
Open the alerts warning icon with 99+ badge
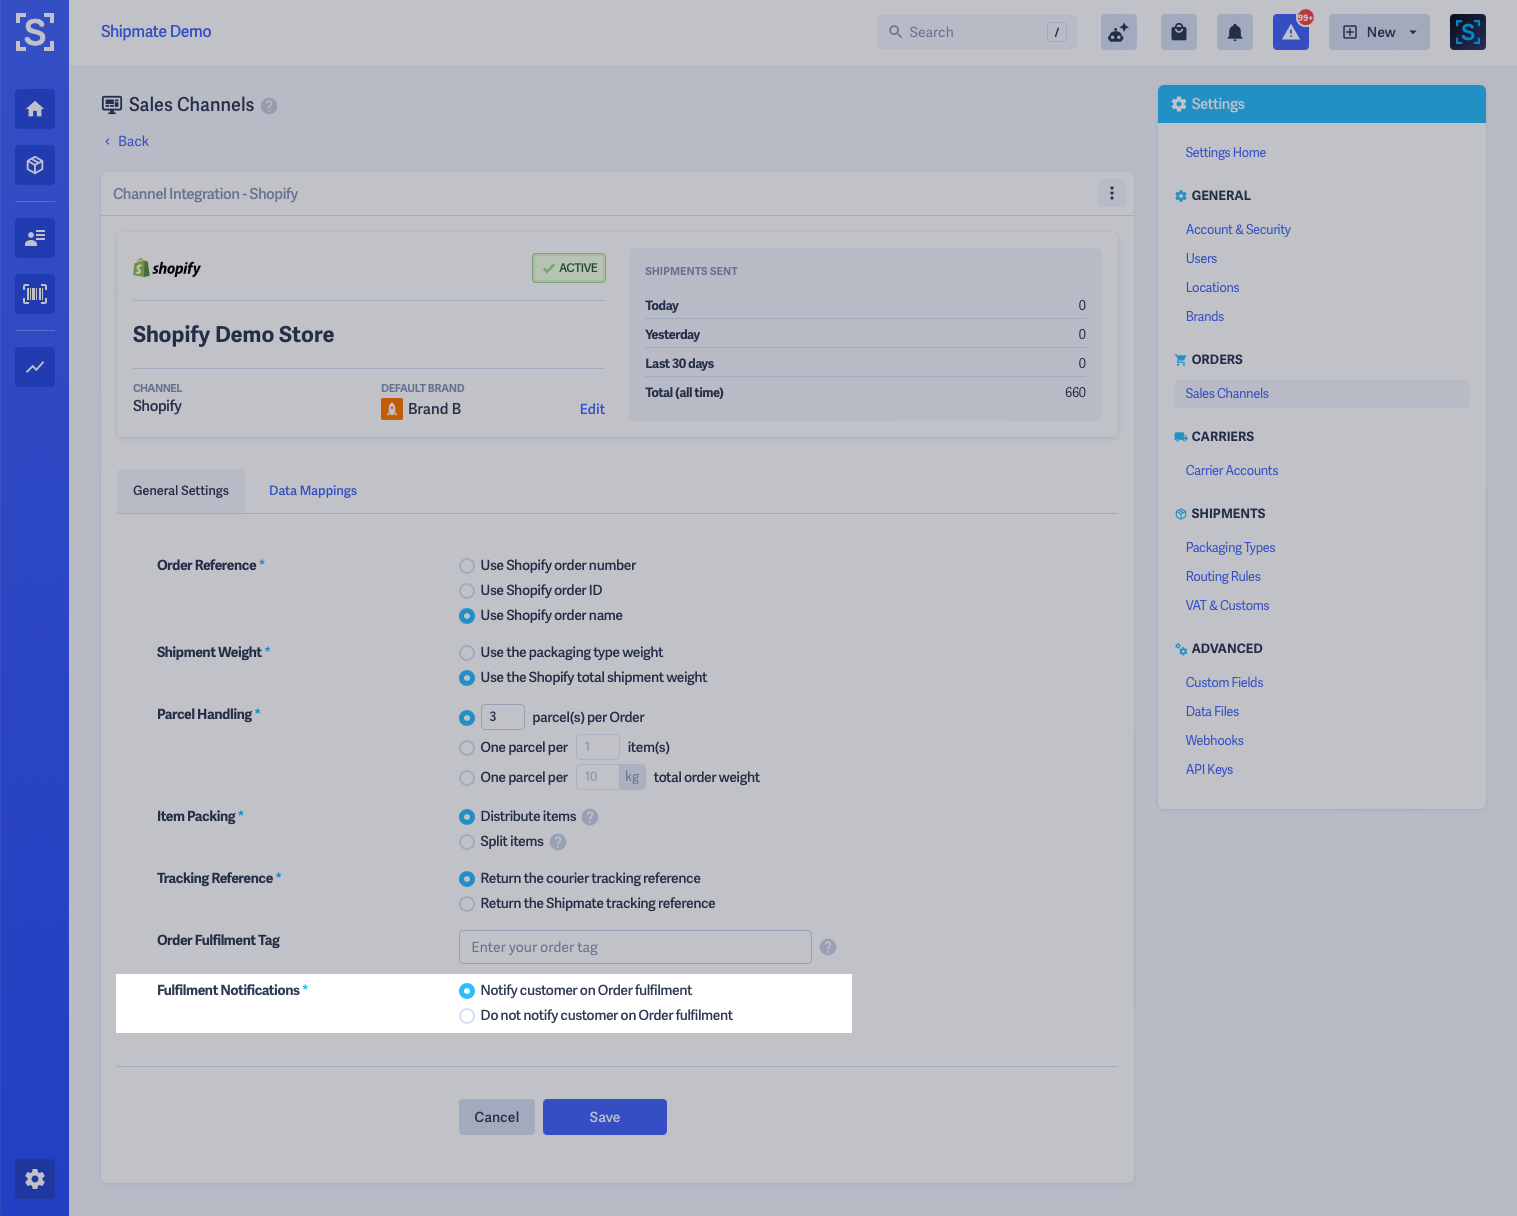pyautogui.click(x=1290, y=32)
